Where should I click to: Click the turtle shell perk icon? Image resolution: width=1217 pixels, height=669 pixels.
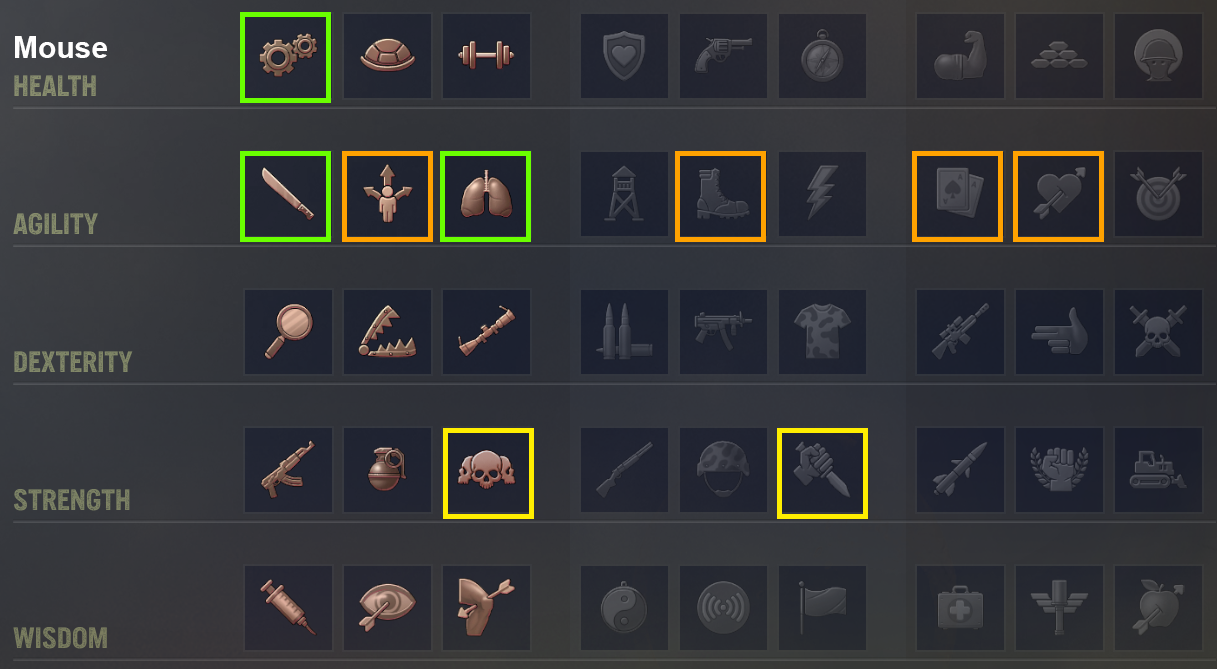387,56
